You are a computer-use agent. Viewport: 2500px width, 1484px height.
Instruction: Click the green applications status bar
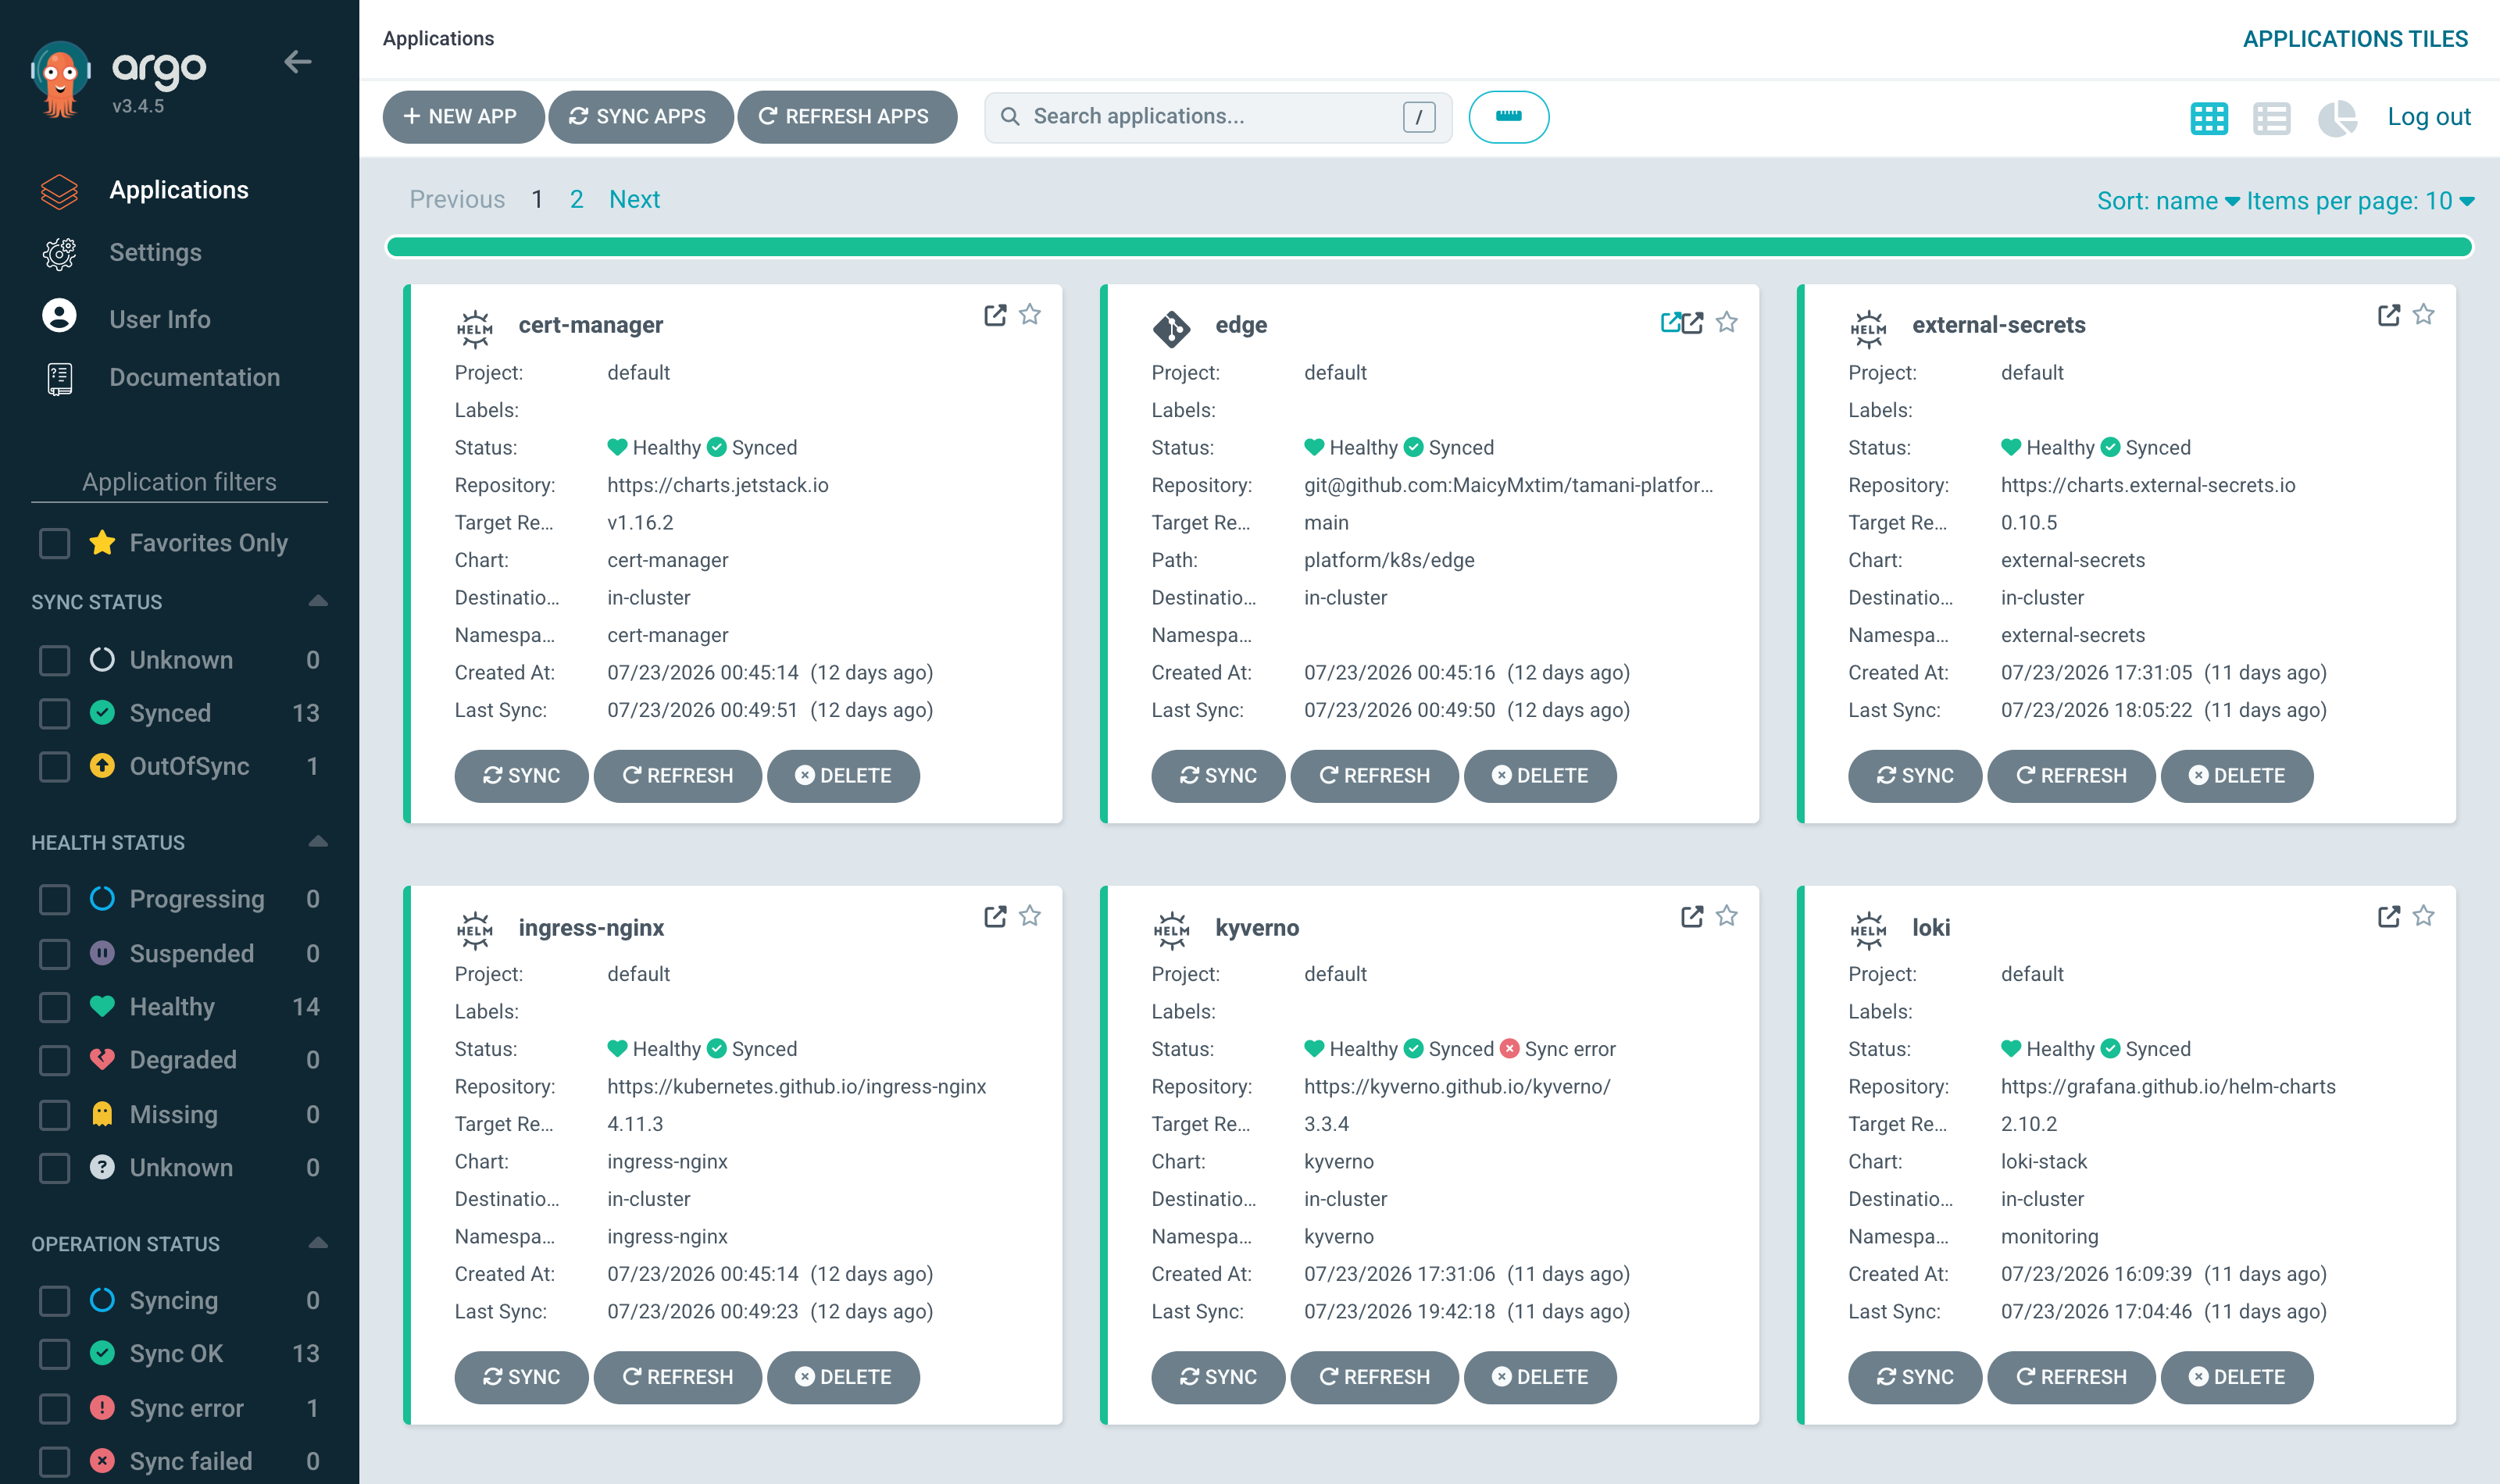click(1429, 247)
